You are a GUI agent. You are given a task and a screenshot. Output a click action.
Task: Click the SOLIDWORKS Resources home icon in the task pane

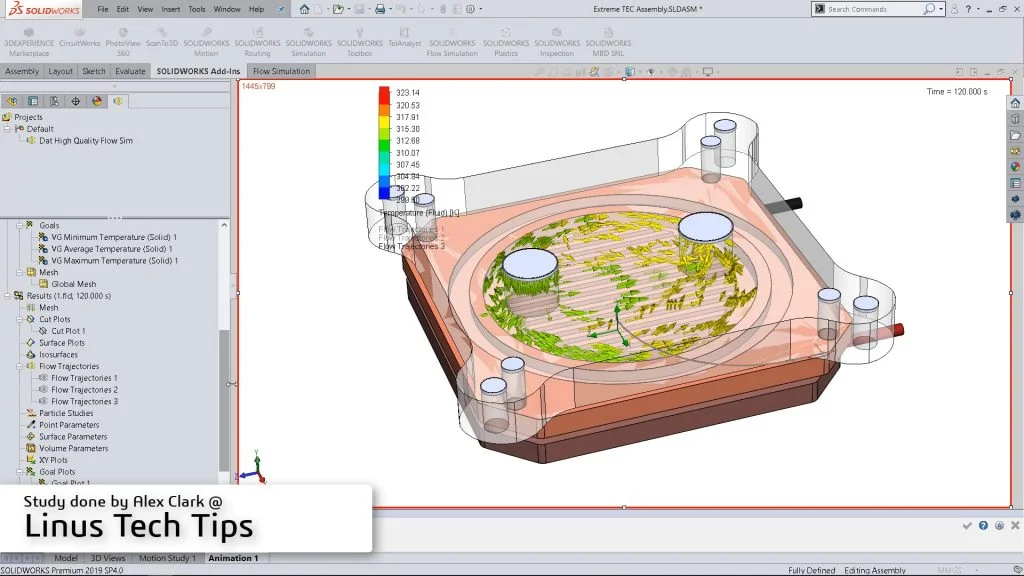[x=1015, y=103]
